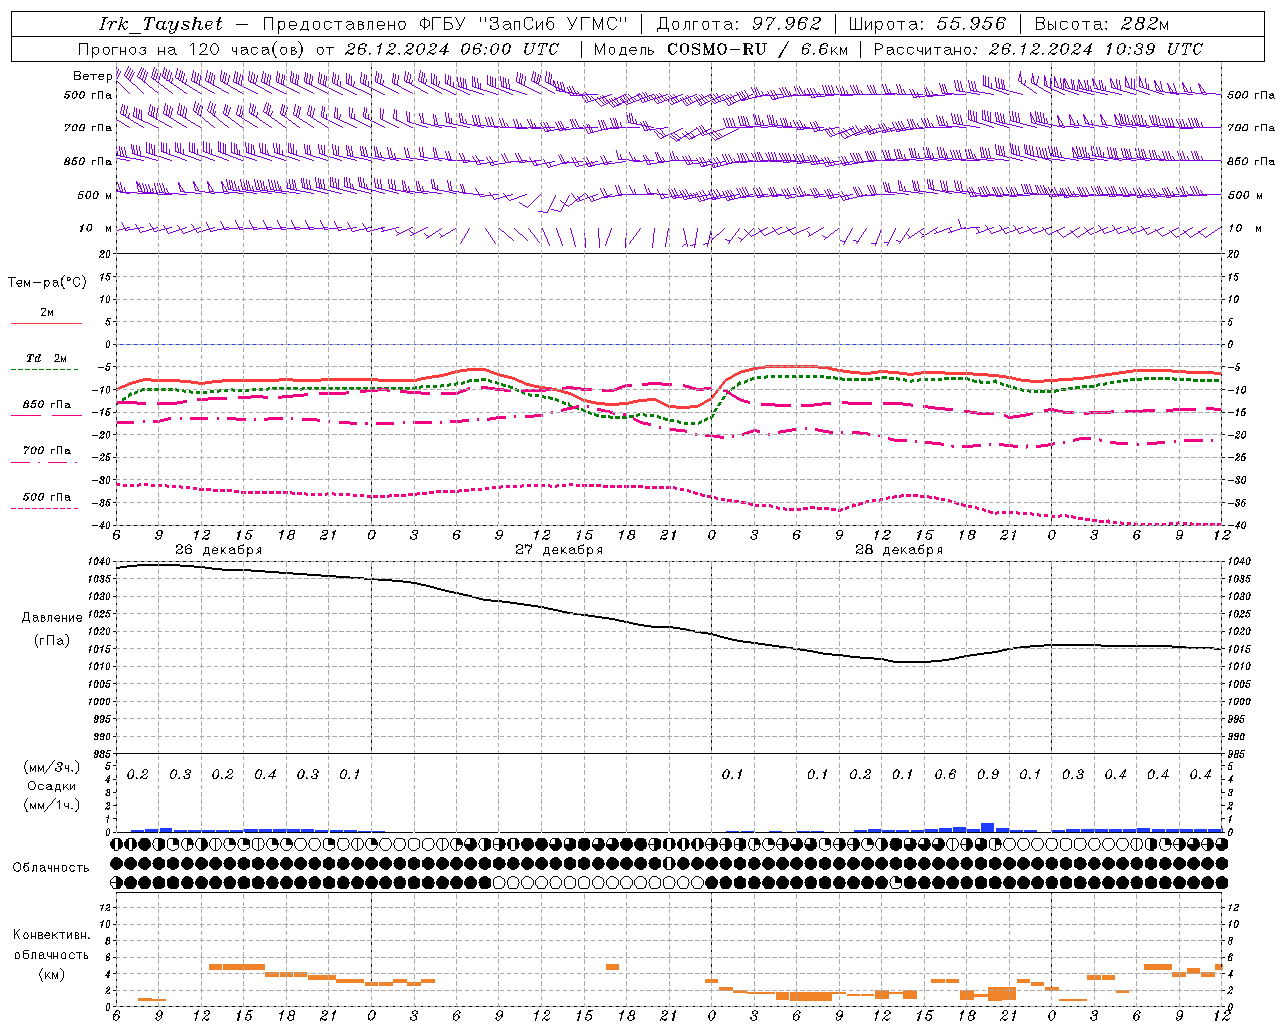
Task: Click the Рассчитано: 26.12.2024 10:39 UTC timestamp
Action: coord(1038,49)
